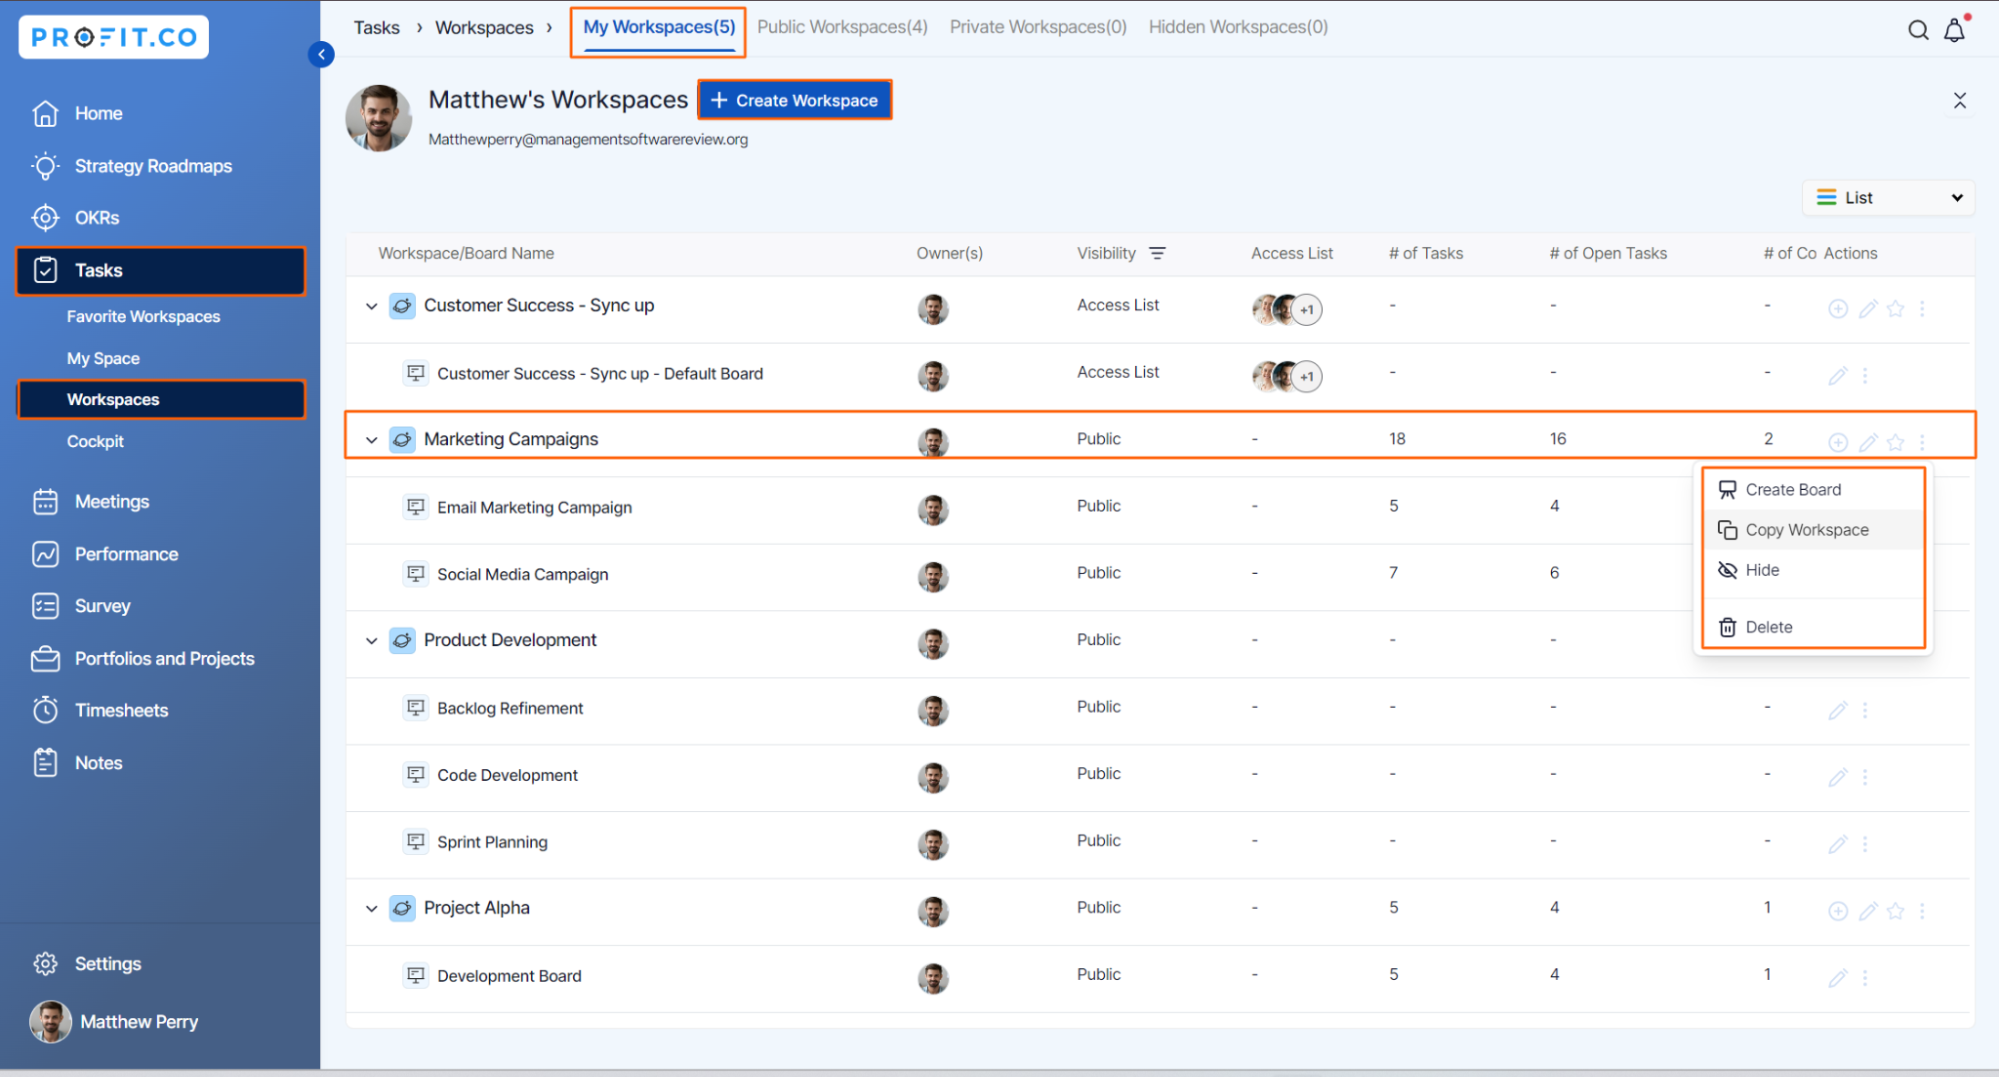This screenshot has height=1077, width=1999.
Task: Click the search magnifier icon
Action: point(1917,30)
